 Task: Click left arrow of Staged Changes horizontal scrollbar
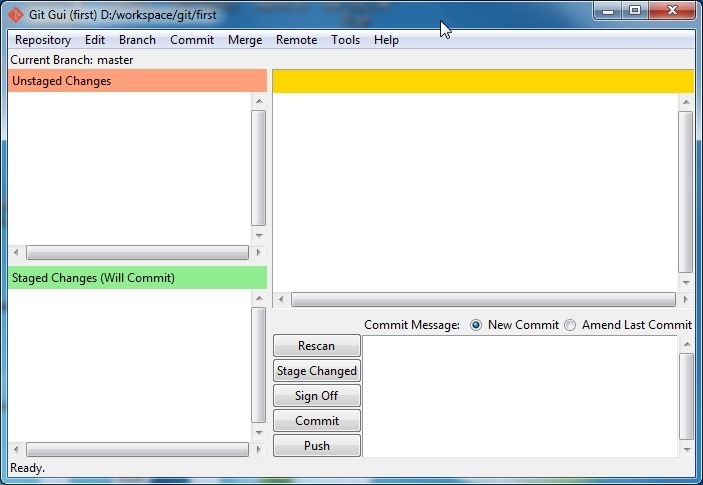16,449
